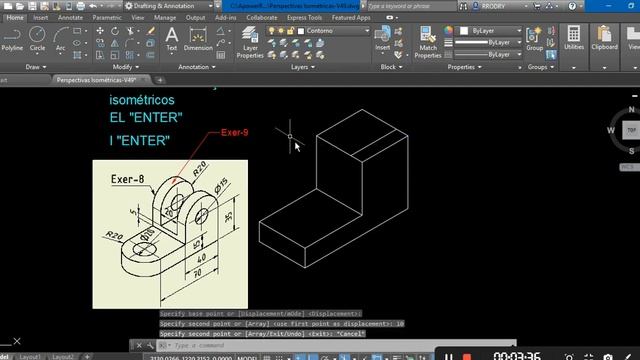Activate the Mirror tool

115,43
